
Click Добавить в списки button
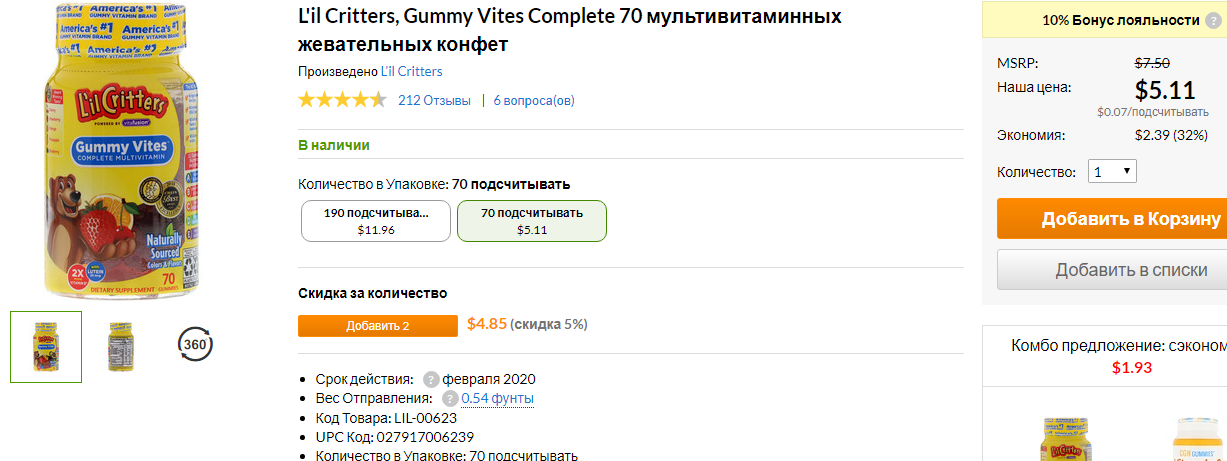1112,270
